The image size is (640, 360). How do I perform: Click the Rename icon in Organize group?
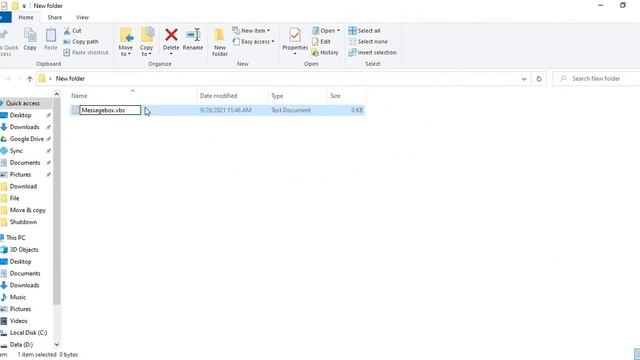pos(193,39)
